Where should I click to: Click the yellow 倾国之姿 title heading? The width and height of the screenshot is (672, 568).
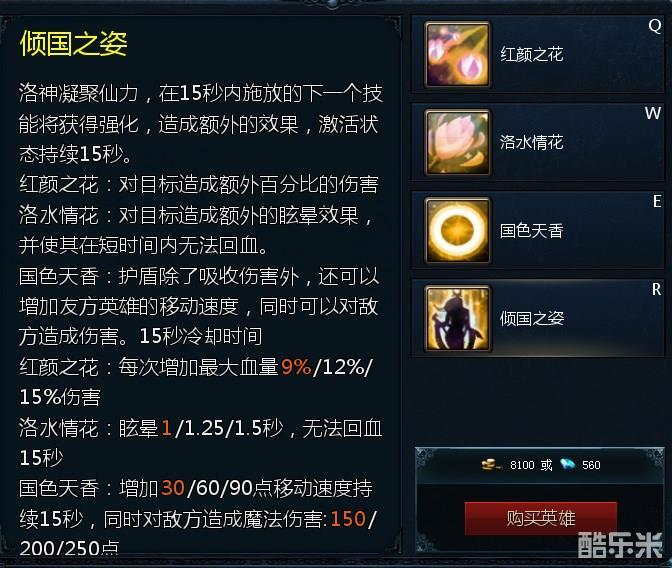(74, 44)
